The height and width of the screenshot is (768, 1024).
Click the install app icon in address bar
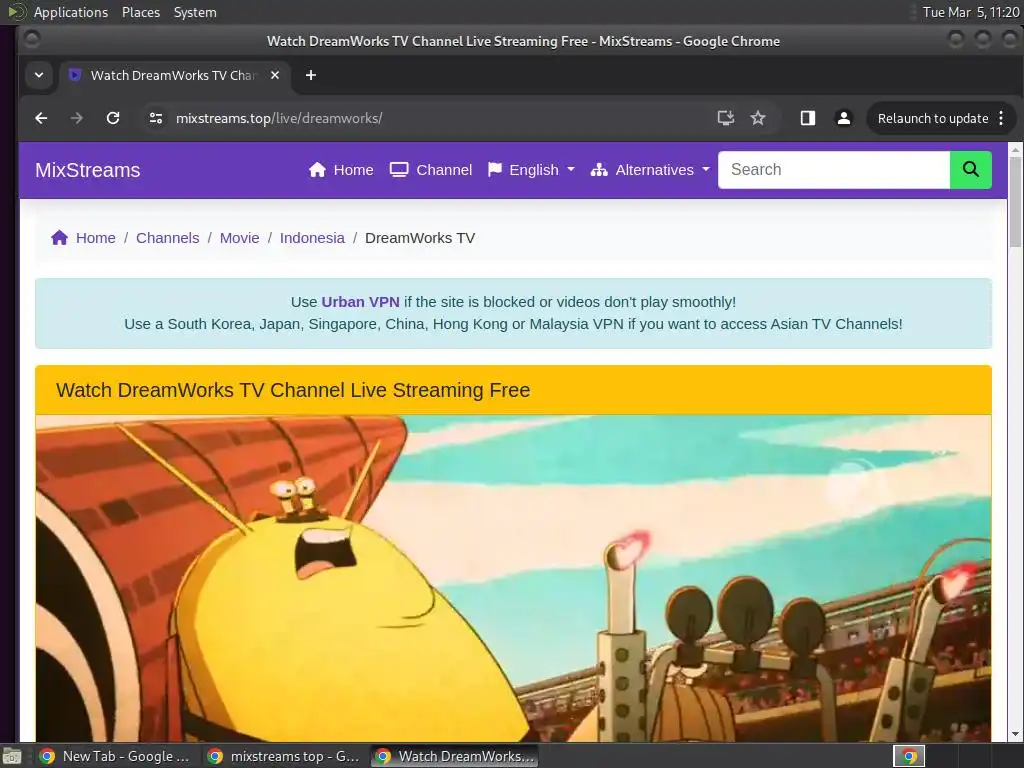(x=726, y=118)
